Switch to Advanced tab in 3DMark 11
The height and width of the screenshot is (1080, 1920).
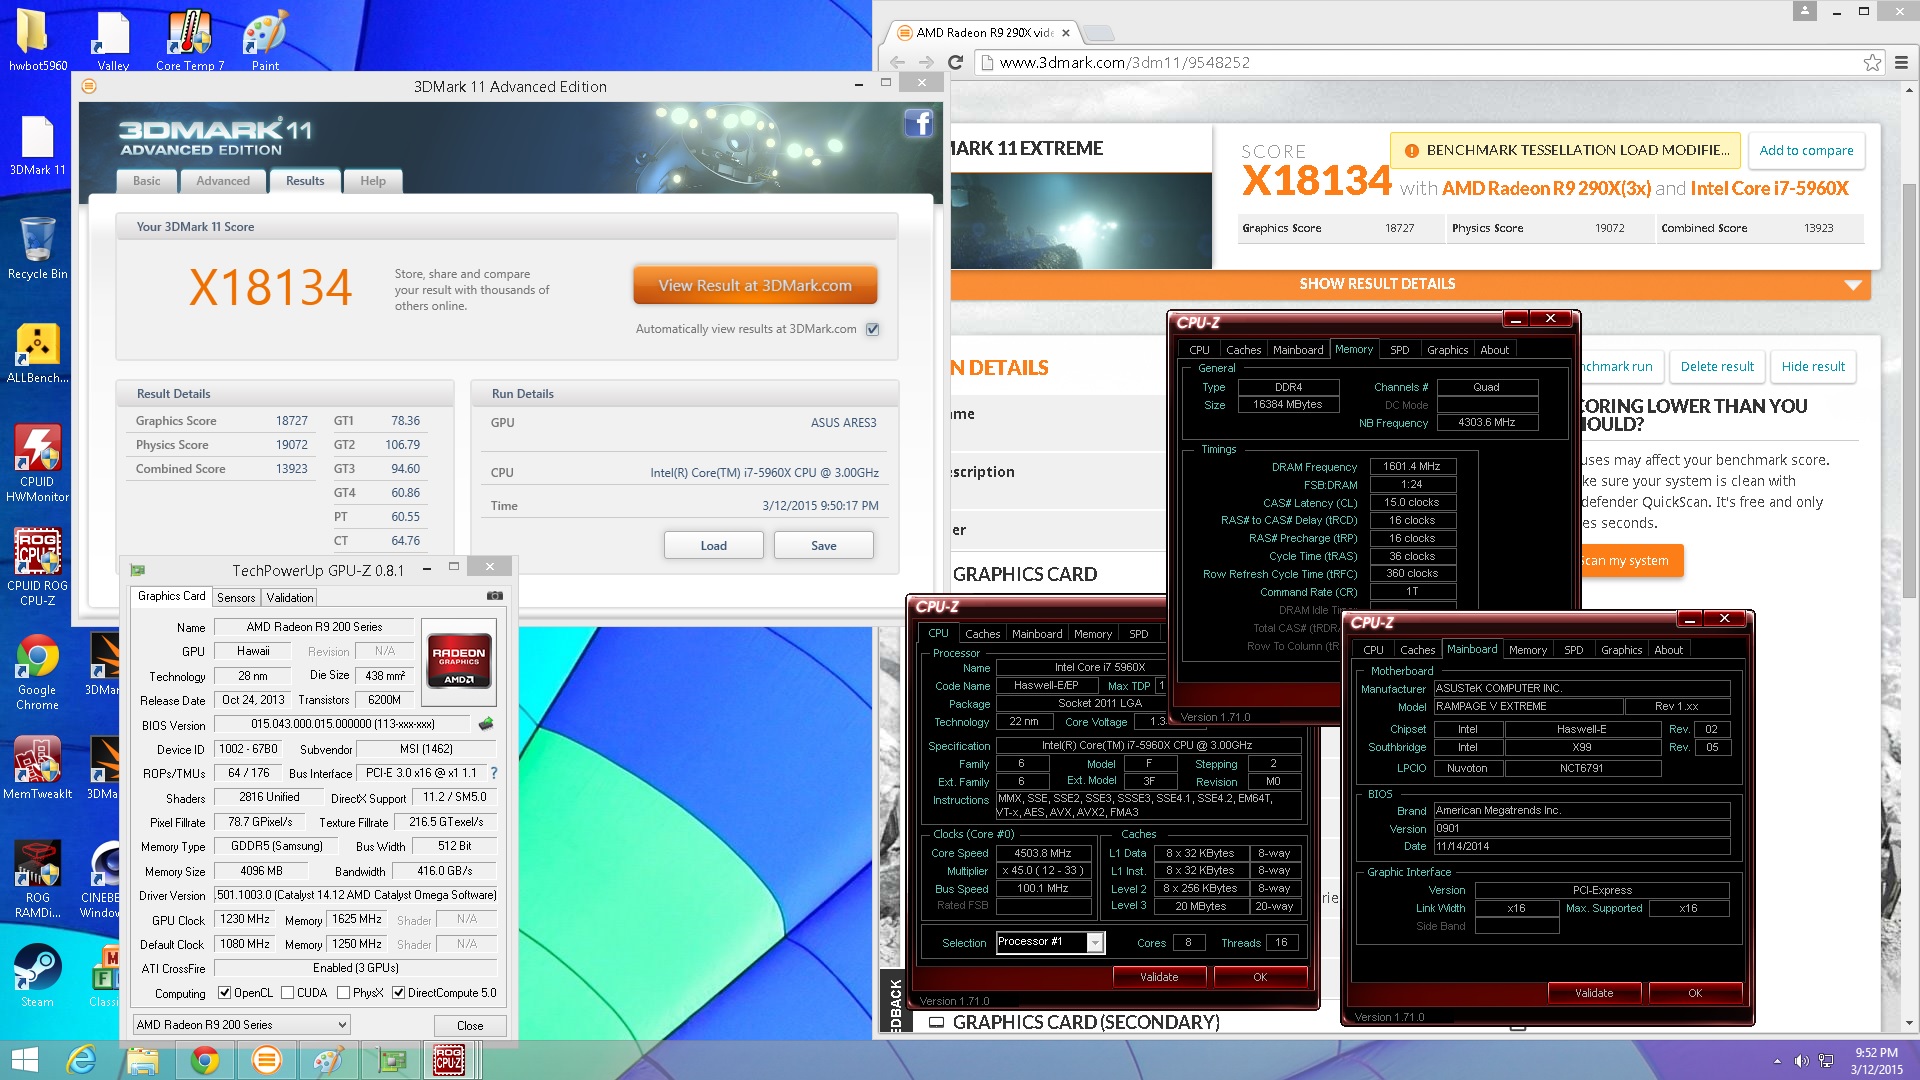coord(223,181)
